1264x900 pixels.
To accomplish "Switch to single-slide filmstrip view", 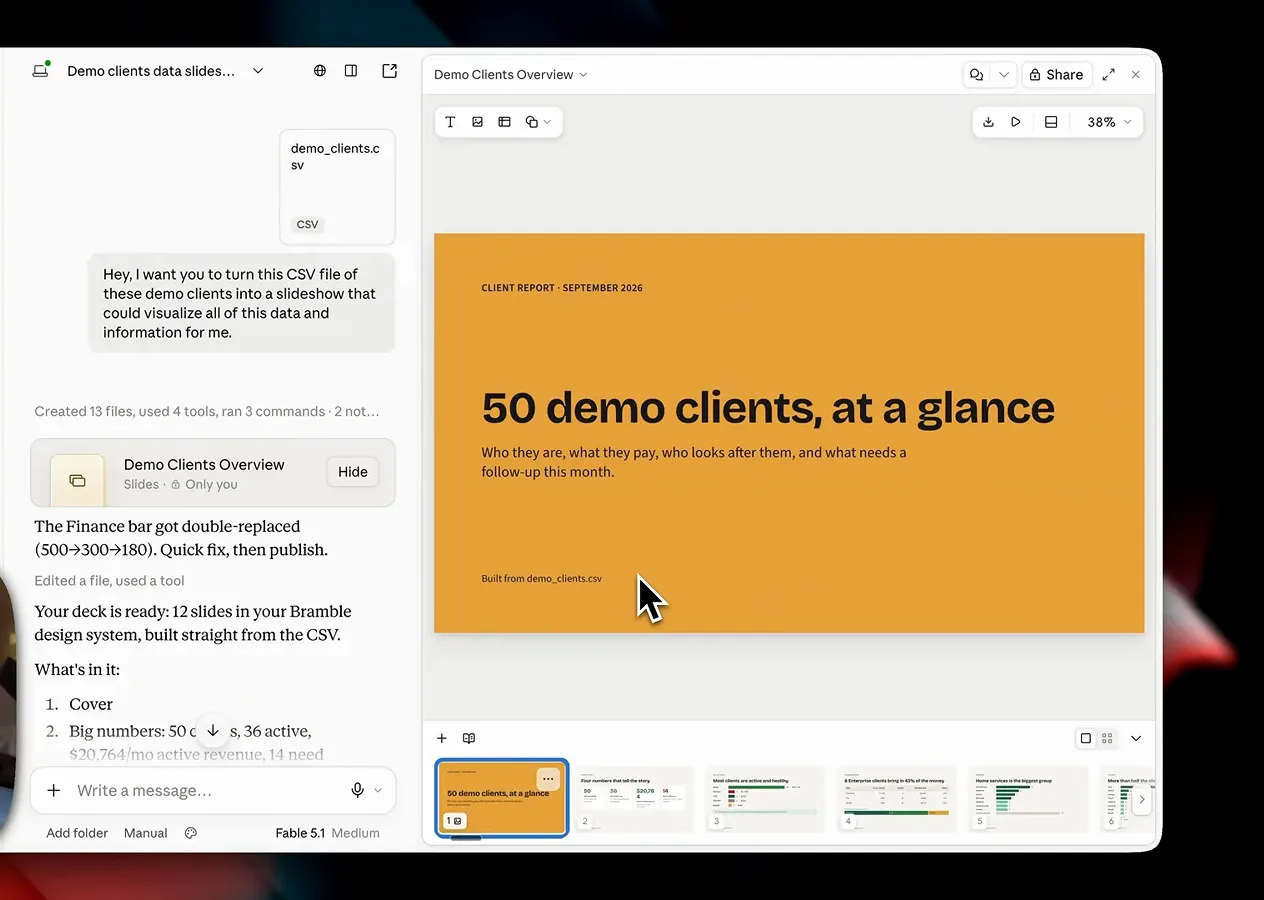I will pyautogui.click(x=1086, y=738).
